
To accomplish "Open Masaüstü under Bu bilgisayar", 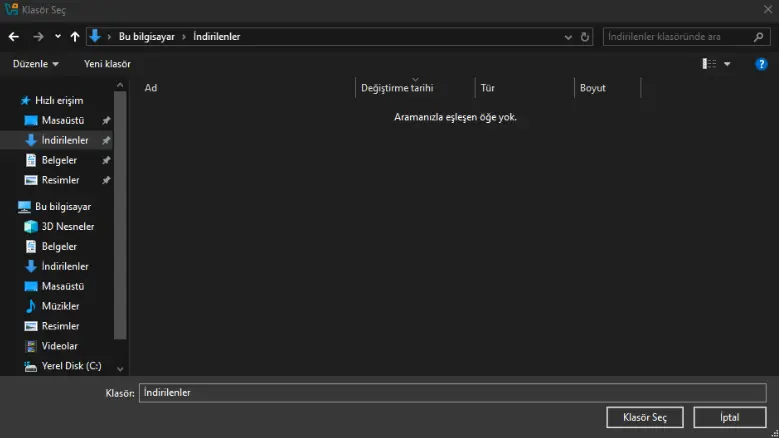I will (63, 287).
